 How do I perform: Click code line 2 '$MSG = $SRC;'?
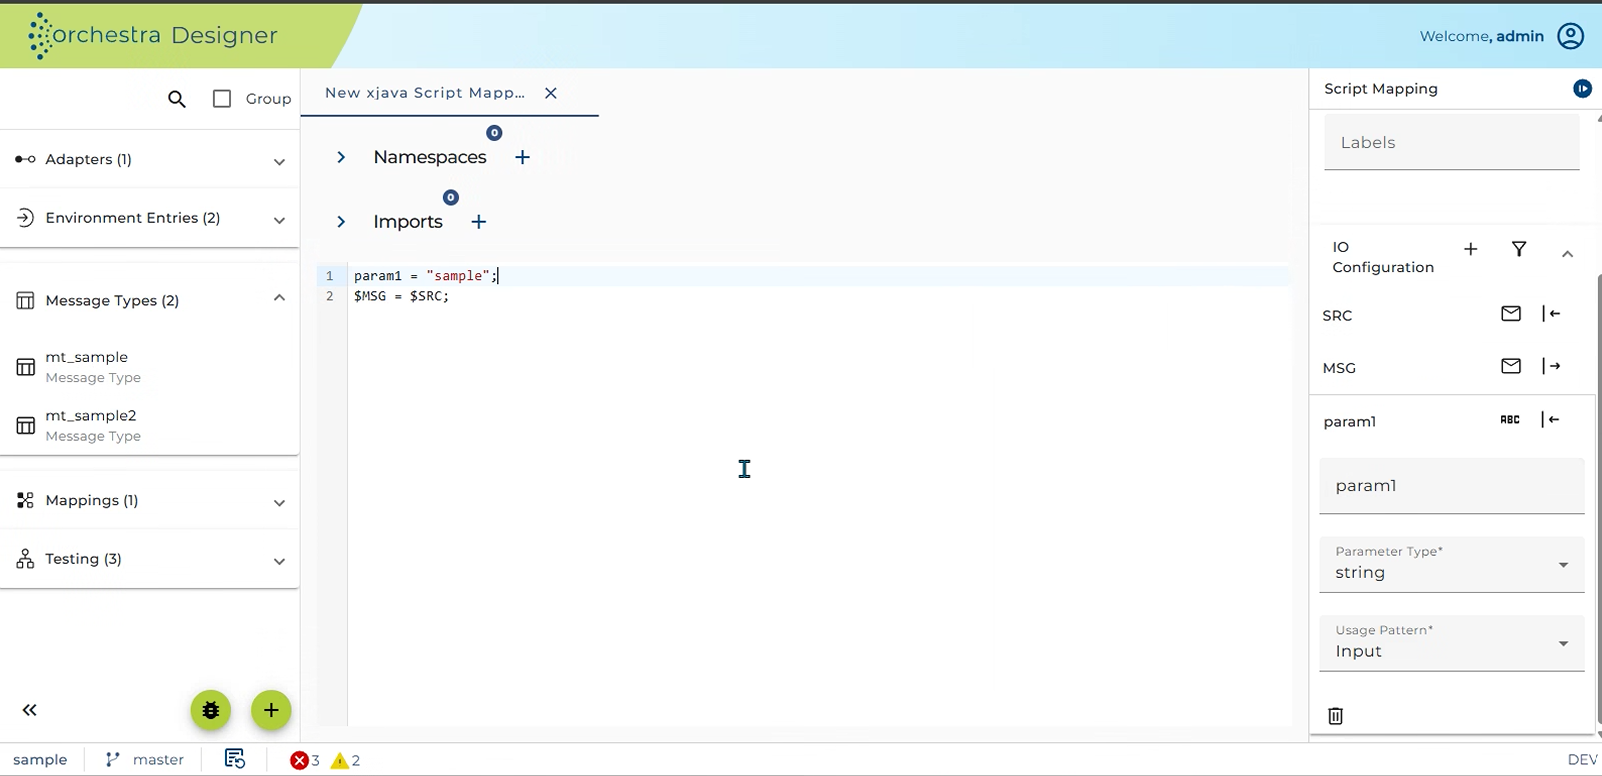[402, 296]
